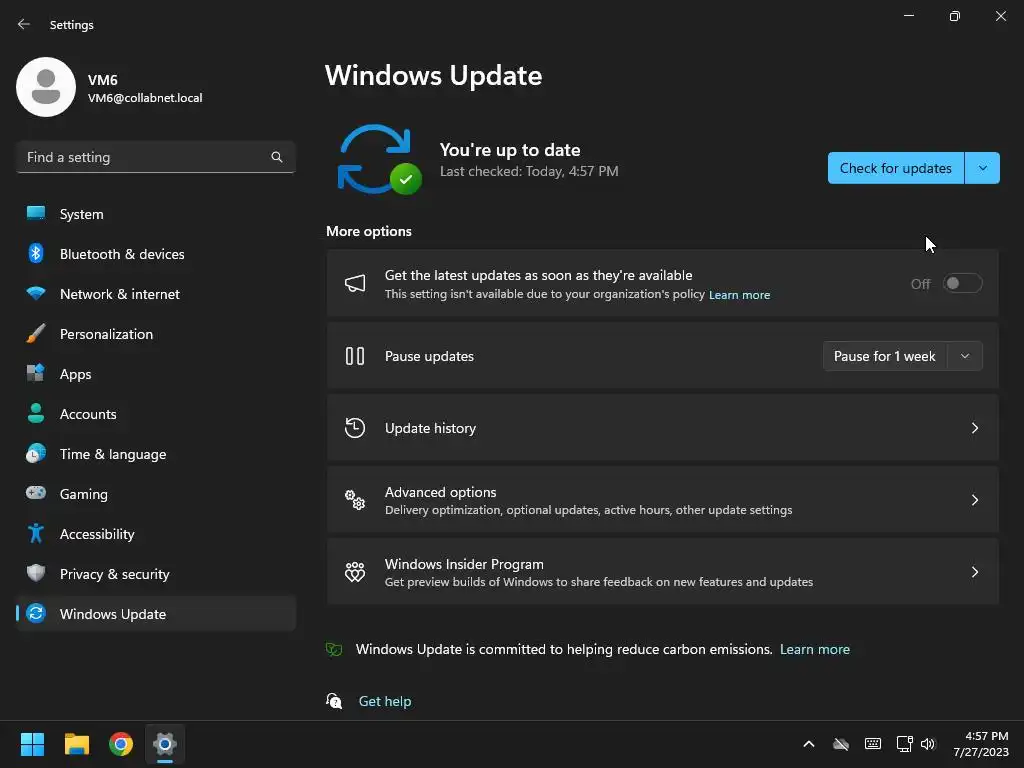The height and width of the screenshot is (768, 1024).
Task: Click the Bluetooth icon in sidebar
Action: tap(36, 253)
